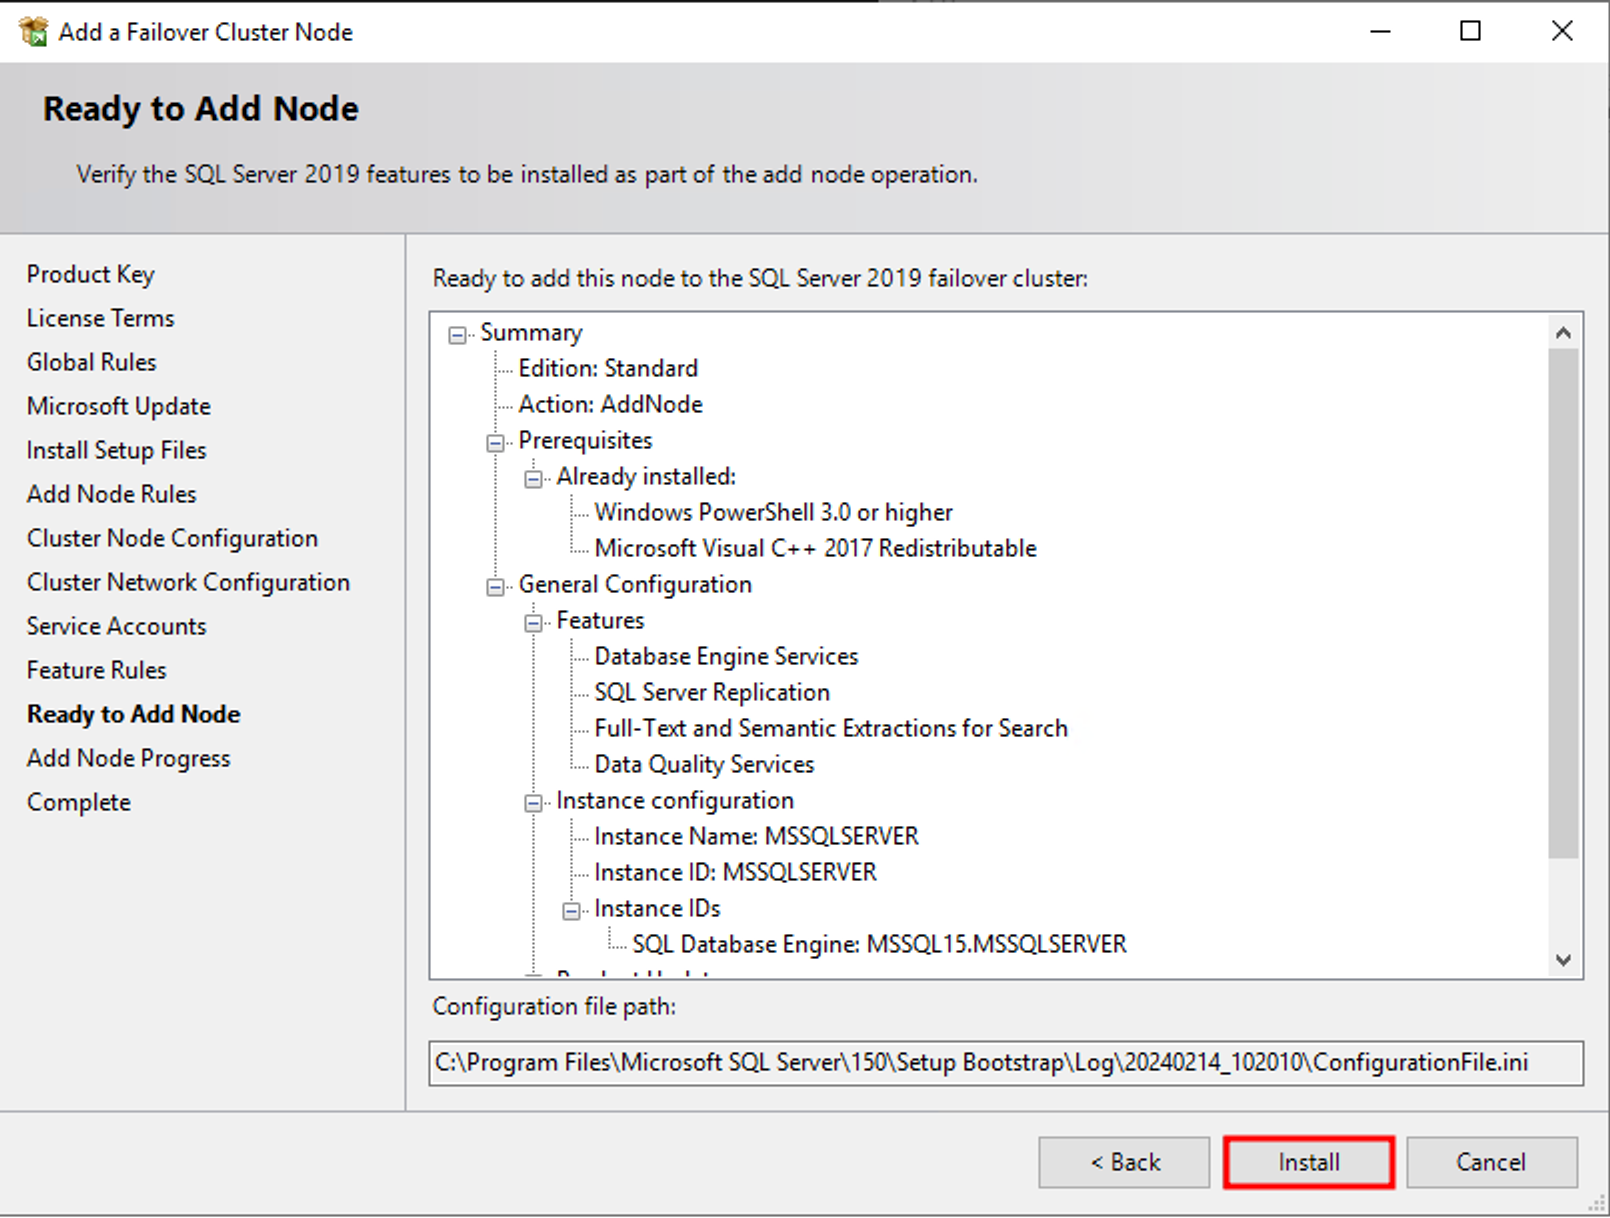Collapse the Summary tree node
This screenshot has width=1610, height=1218.
tap(458, 335)
